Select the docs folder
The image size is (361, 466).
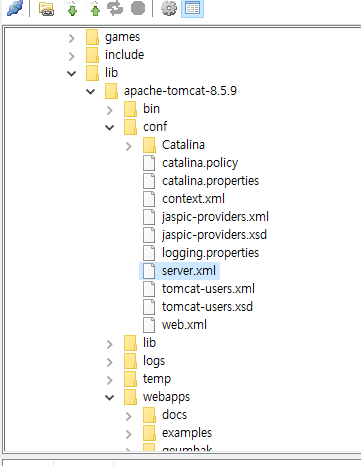click(x=174, y=415)
